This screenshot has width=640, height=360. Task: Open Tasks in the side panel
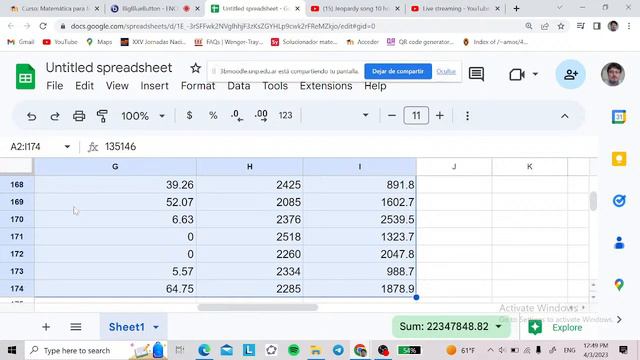click(619, 201)
